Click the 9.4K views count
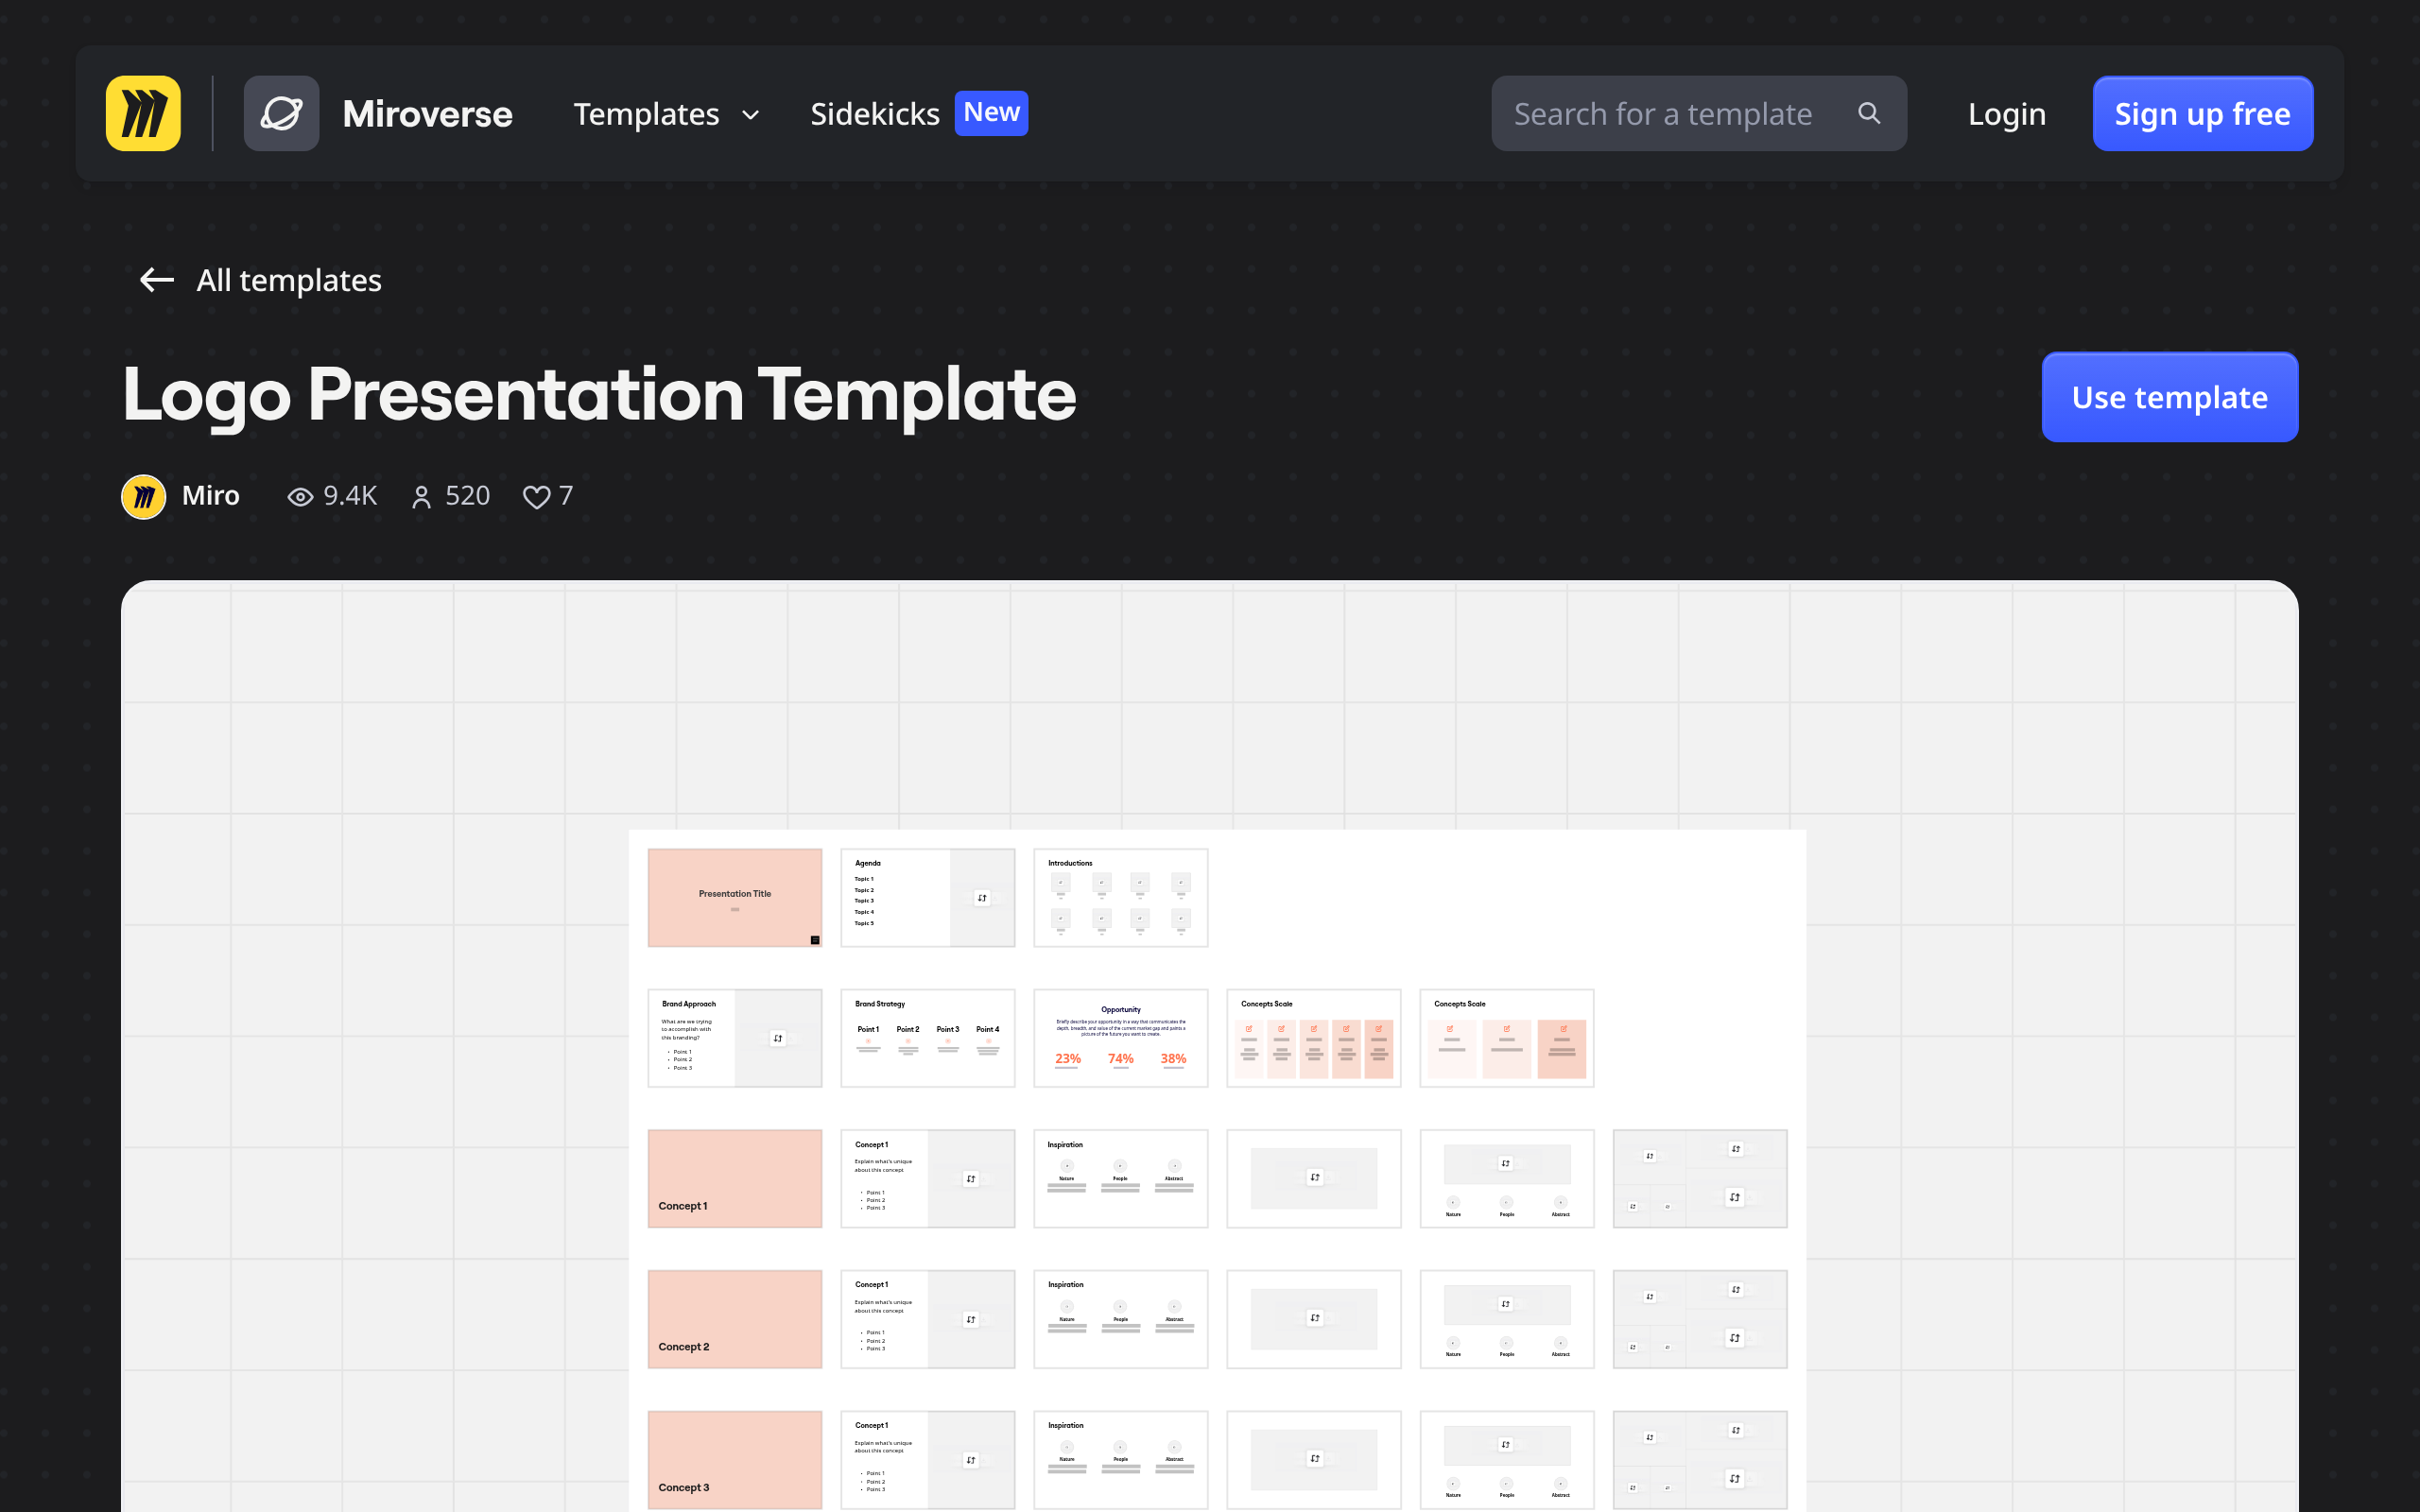This screenshot has width=2420, height=1512. point(350,496)
